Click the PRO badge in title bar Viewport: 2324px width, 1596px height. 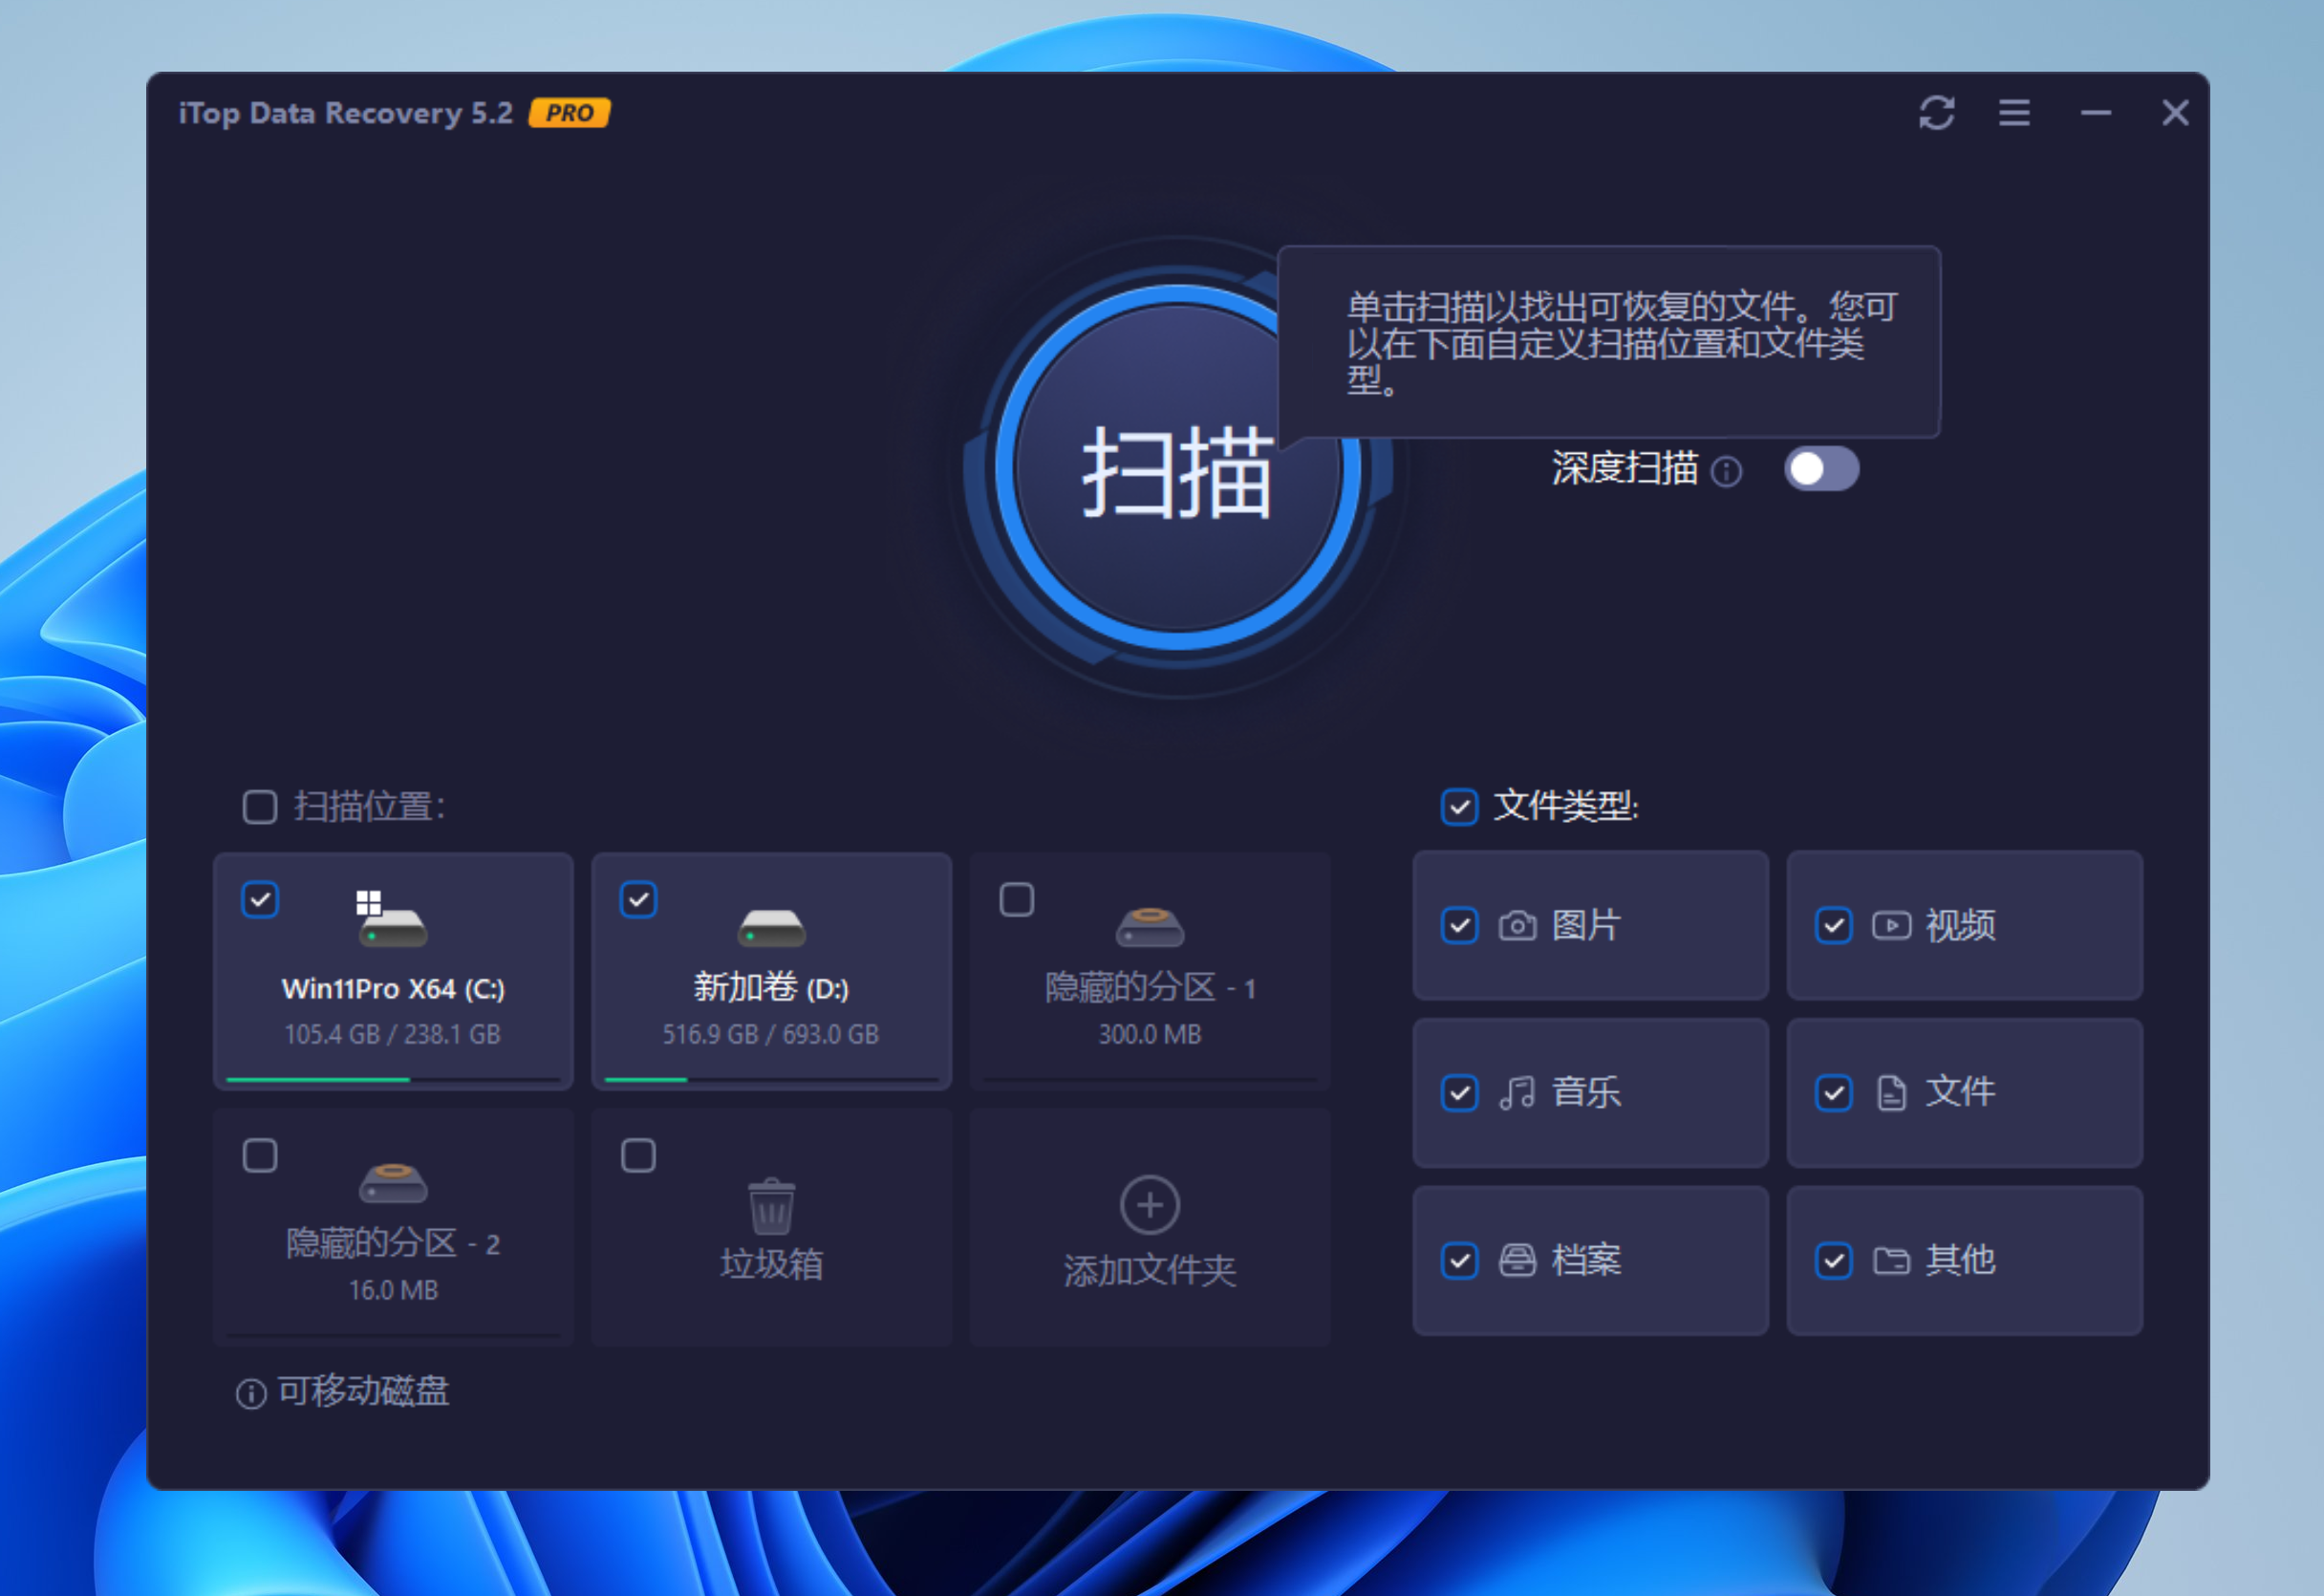pyautogui.click(x=569, y=113)
